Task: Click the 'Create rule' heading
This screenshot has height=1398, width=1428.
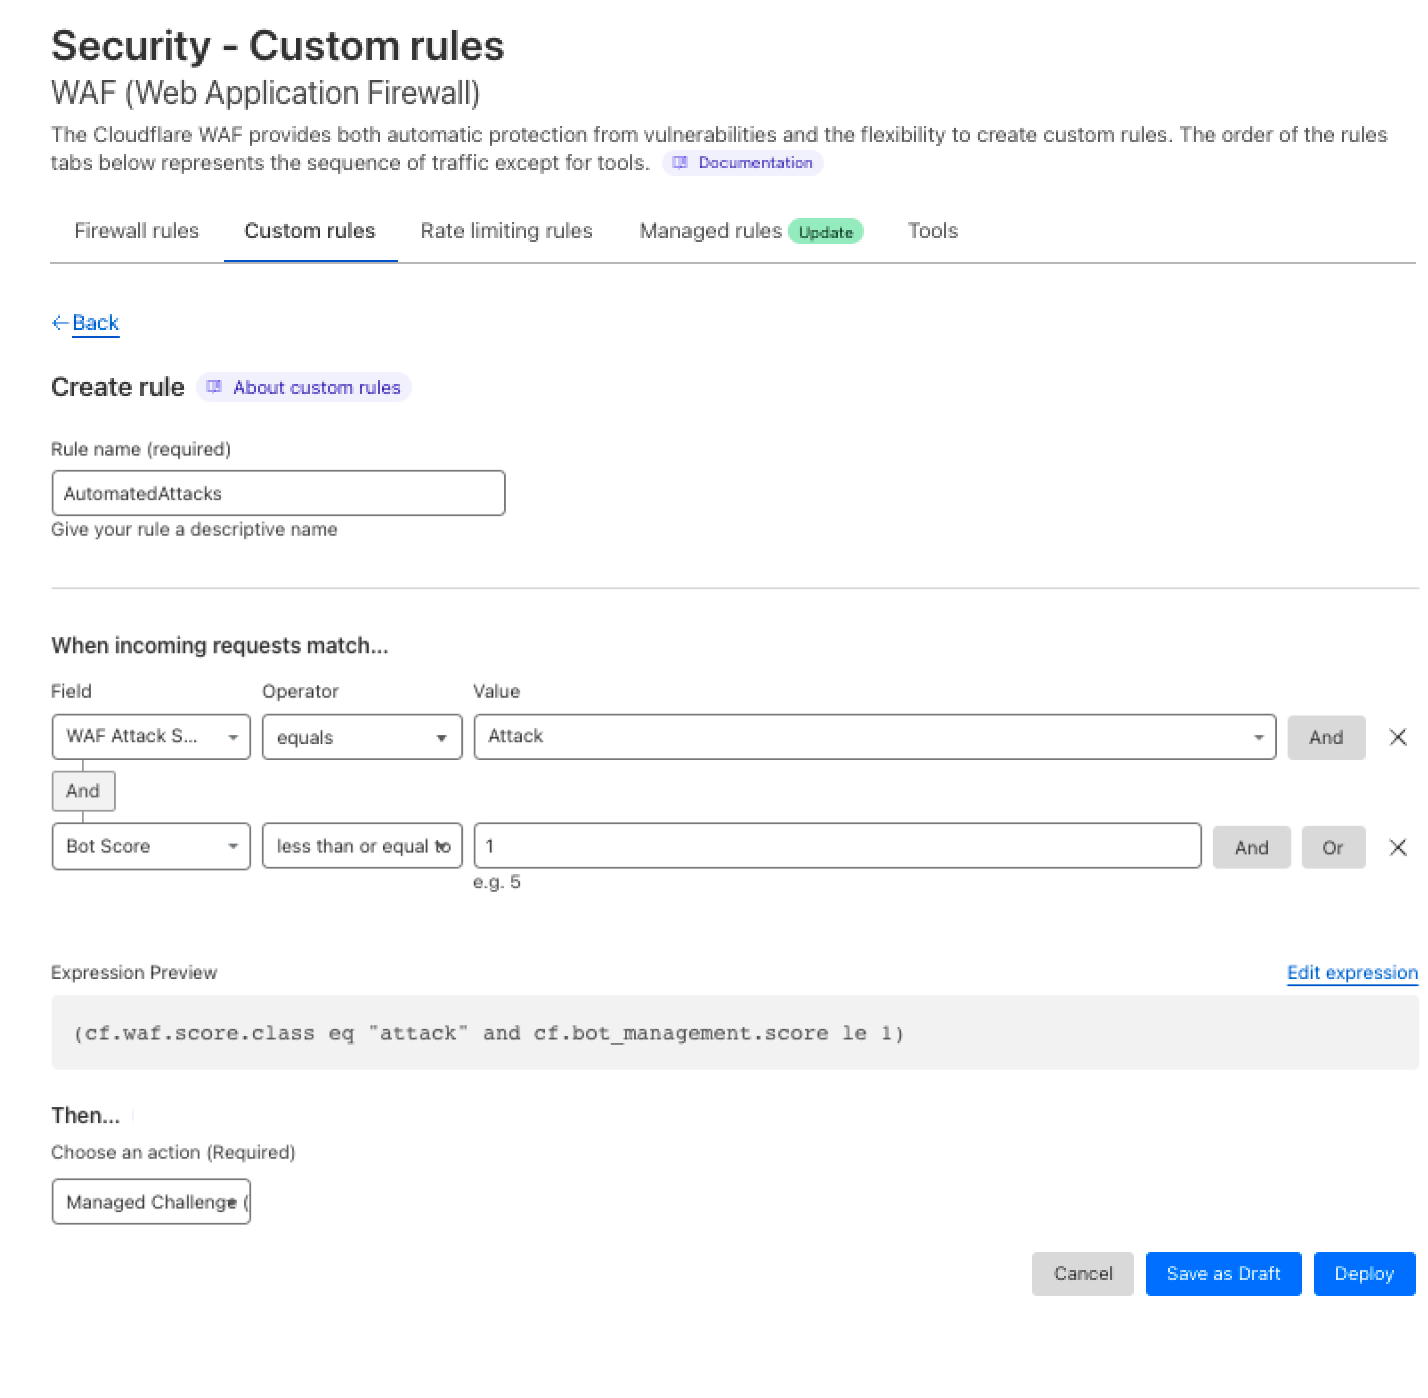Action: 118,387
